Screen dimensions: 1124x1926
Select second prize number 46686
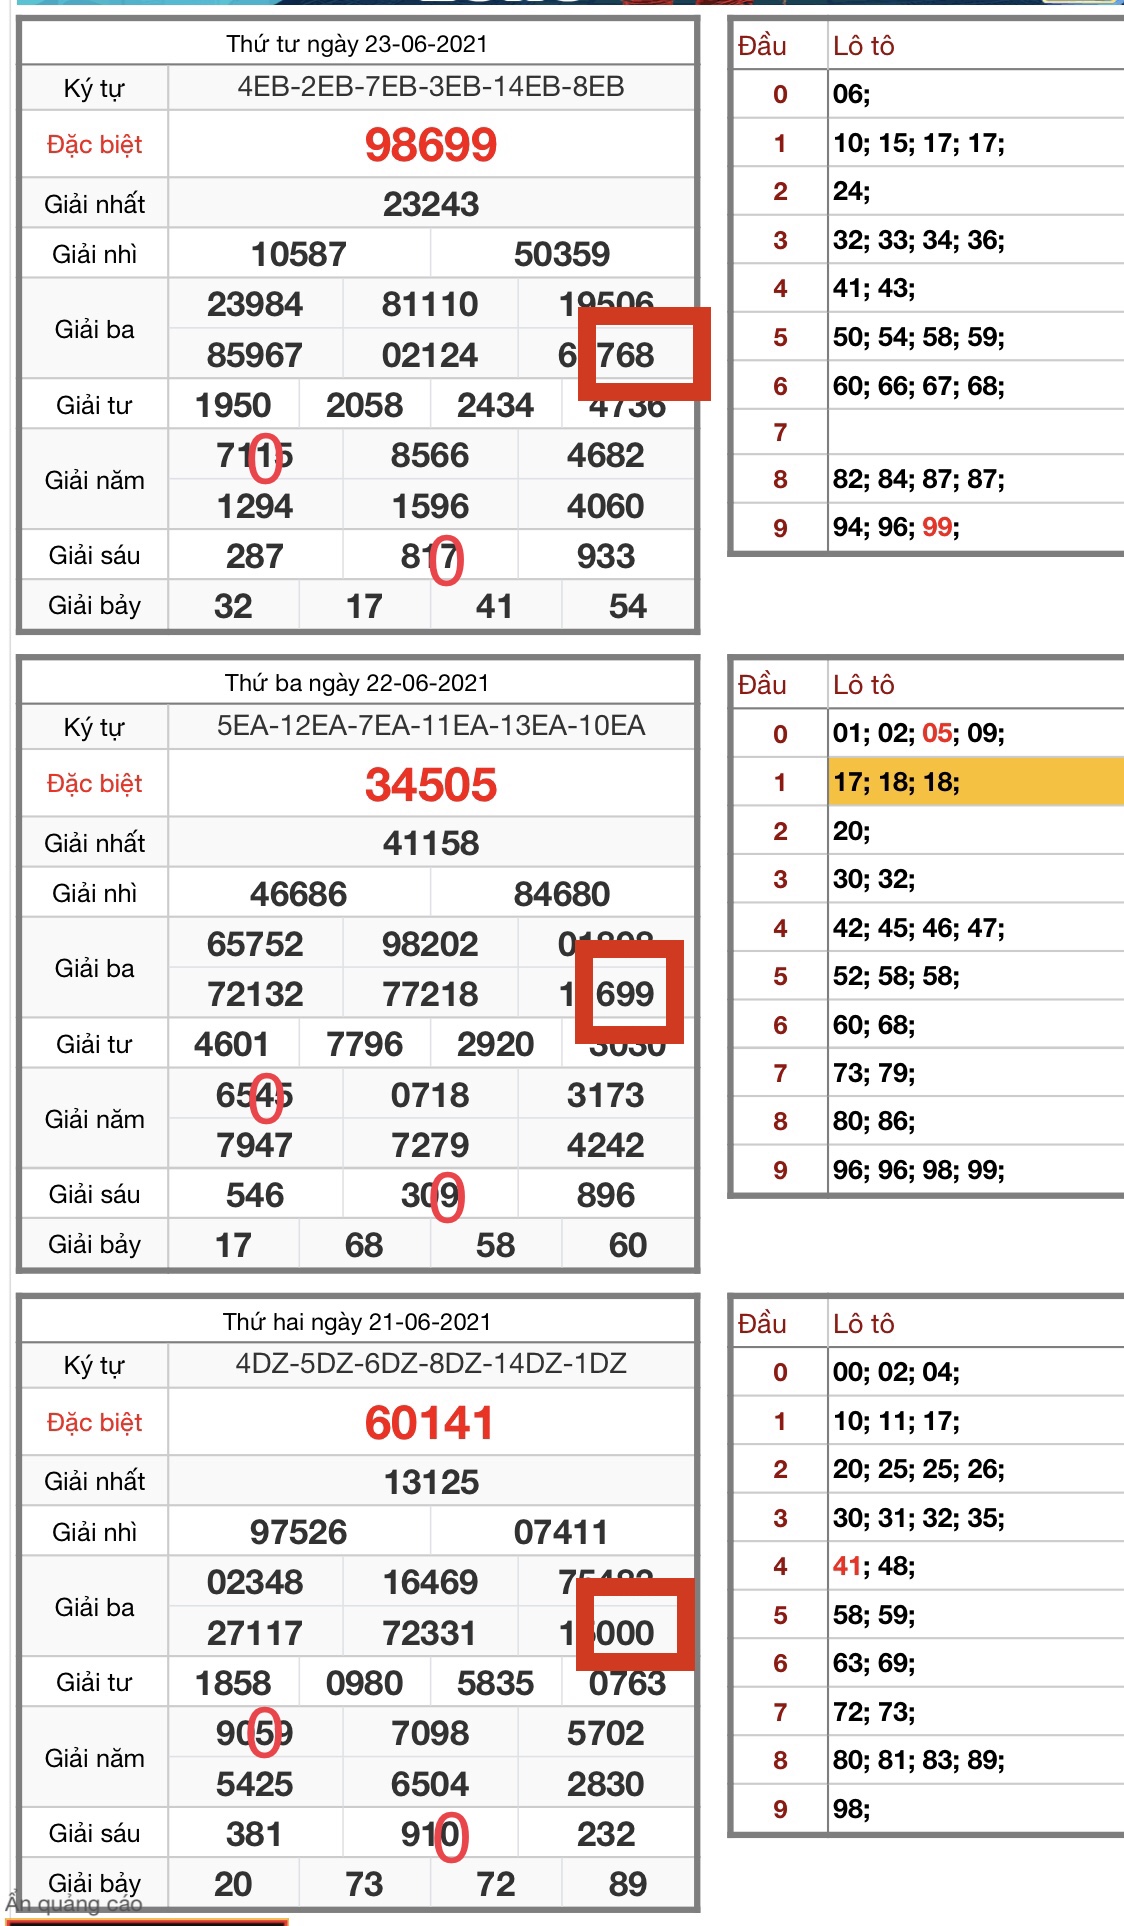299,894
